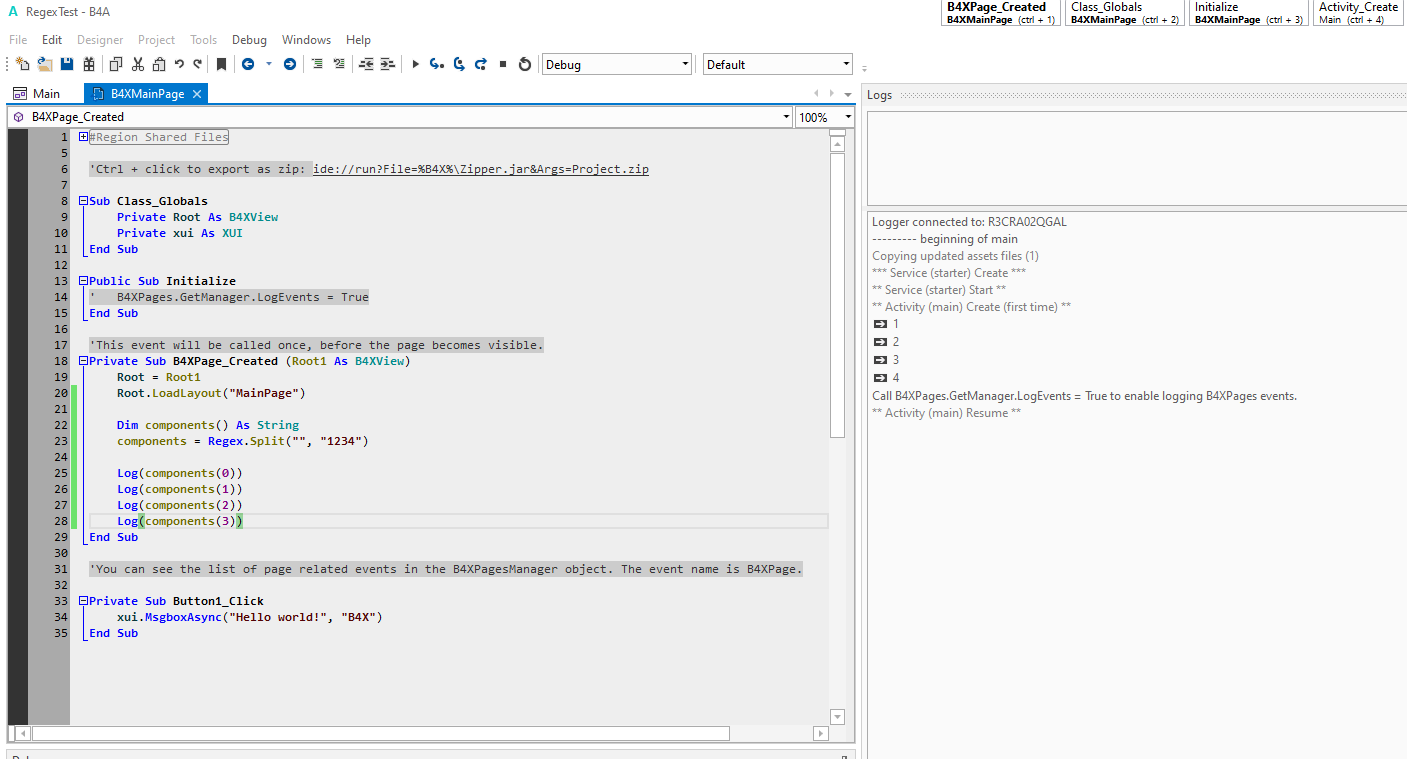Toggle bookmark on current line
Image resolution: width=1407 pixels, height=759 pixels.
[x=221, y=64]
